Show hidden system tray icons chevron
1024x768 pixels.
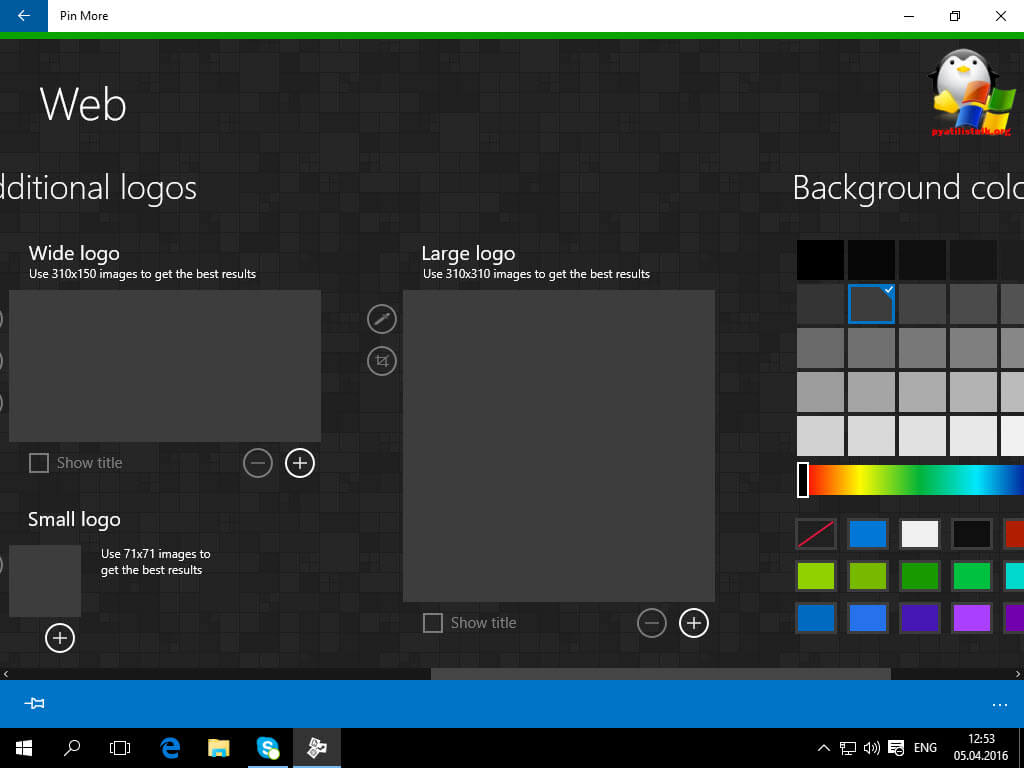(x=823, y=748)
